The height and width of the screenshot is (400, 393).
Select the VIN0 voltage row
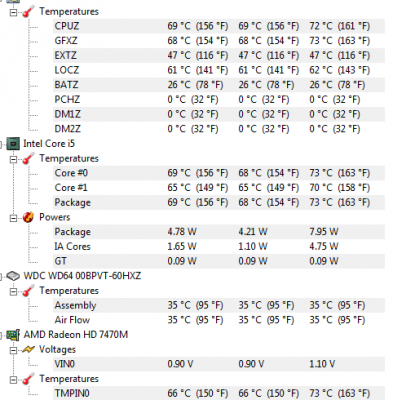pyautogui.click(x=219, y=364)
